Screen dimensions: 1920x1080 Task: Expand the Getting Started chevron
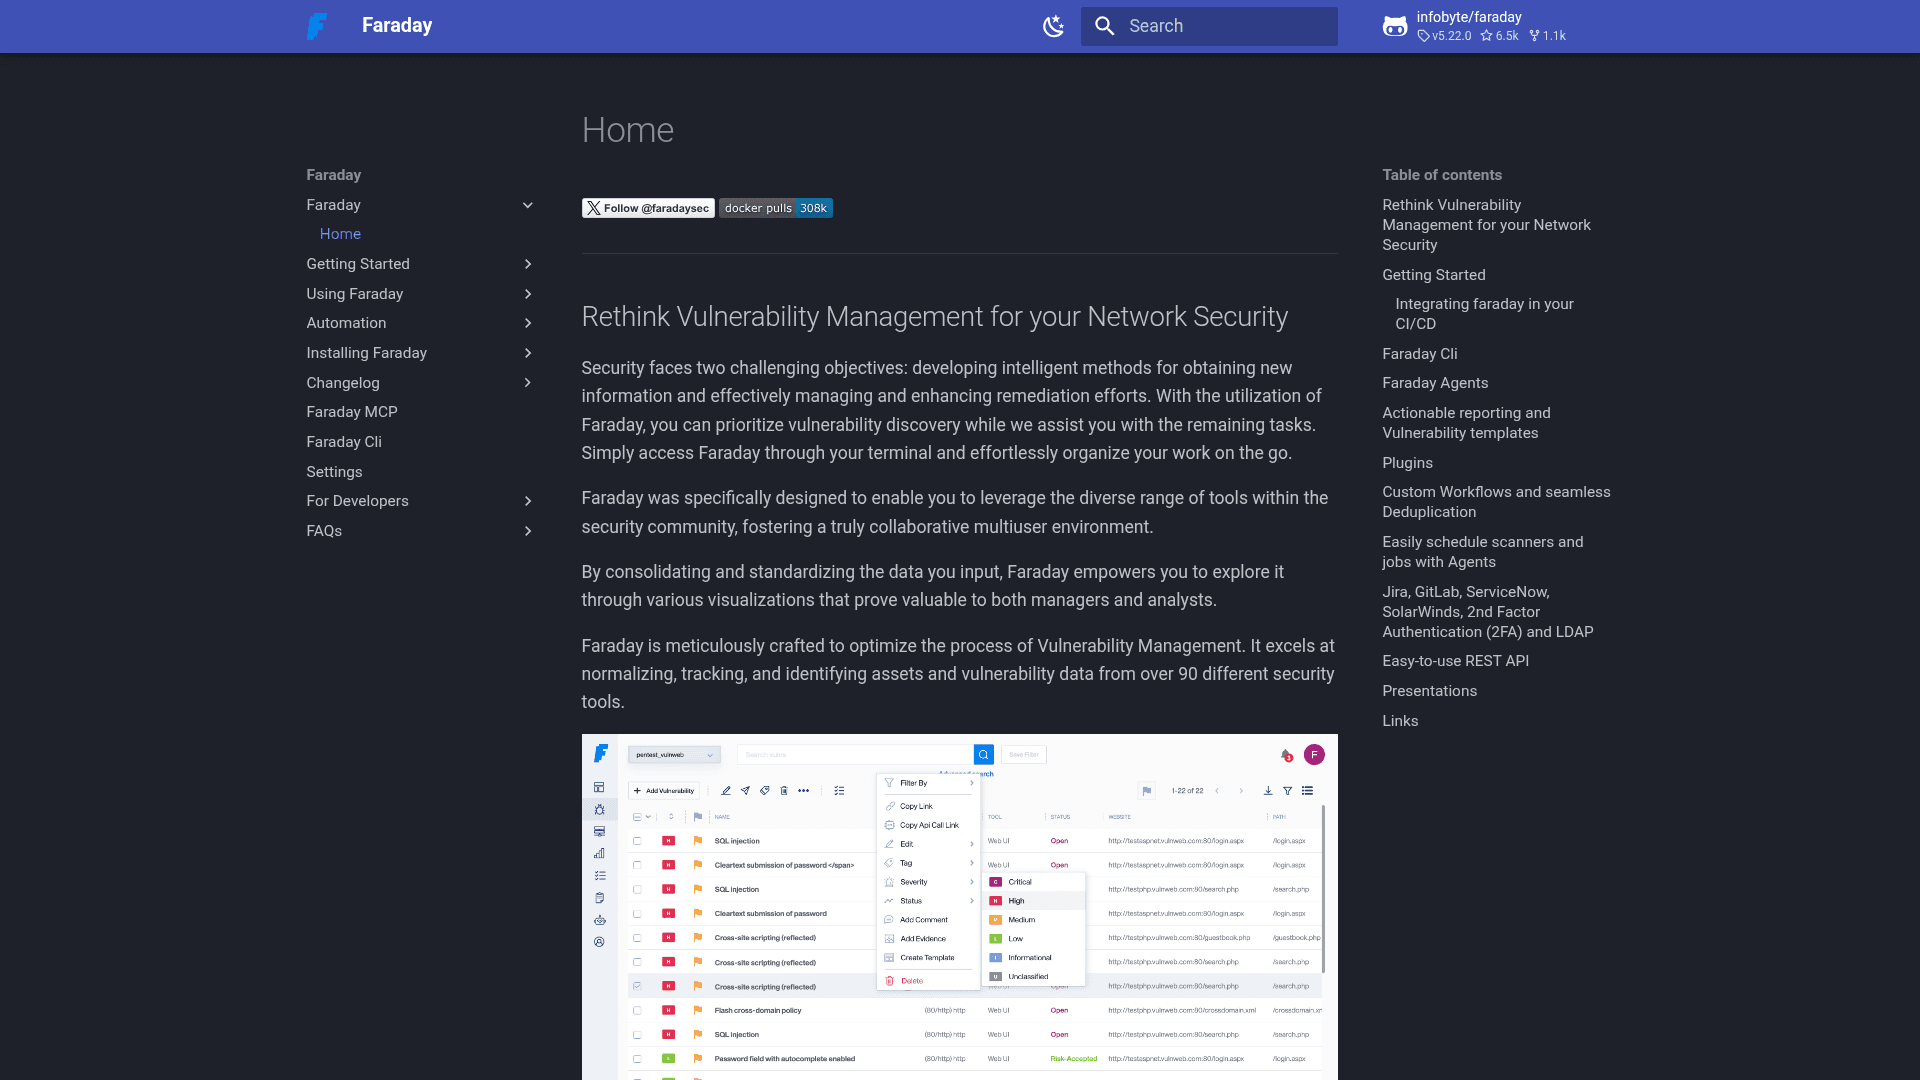coord(528,264)
